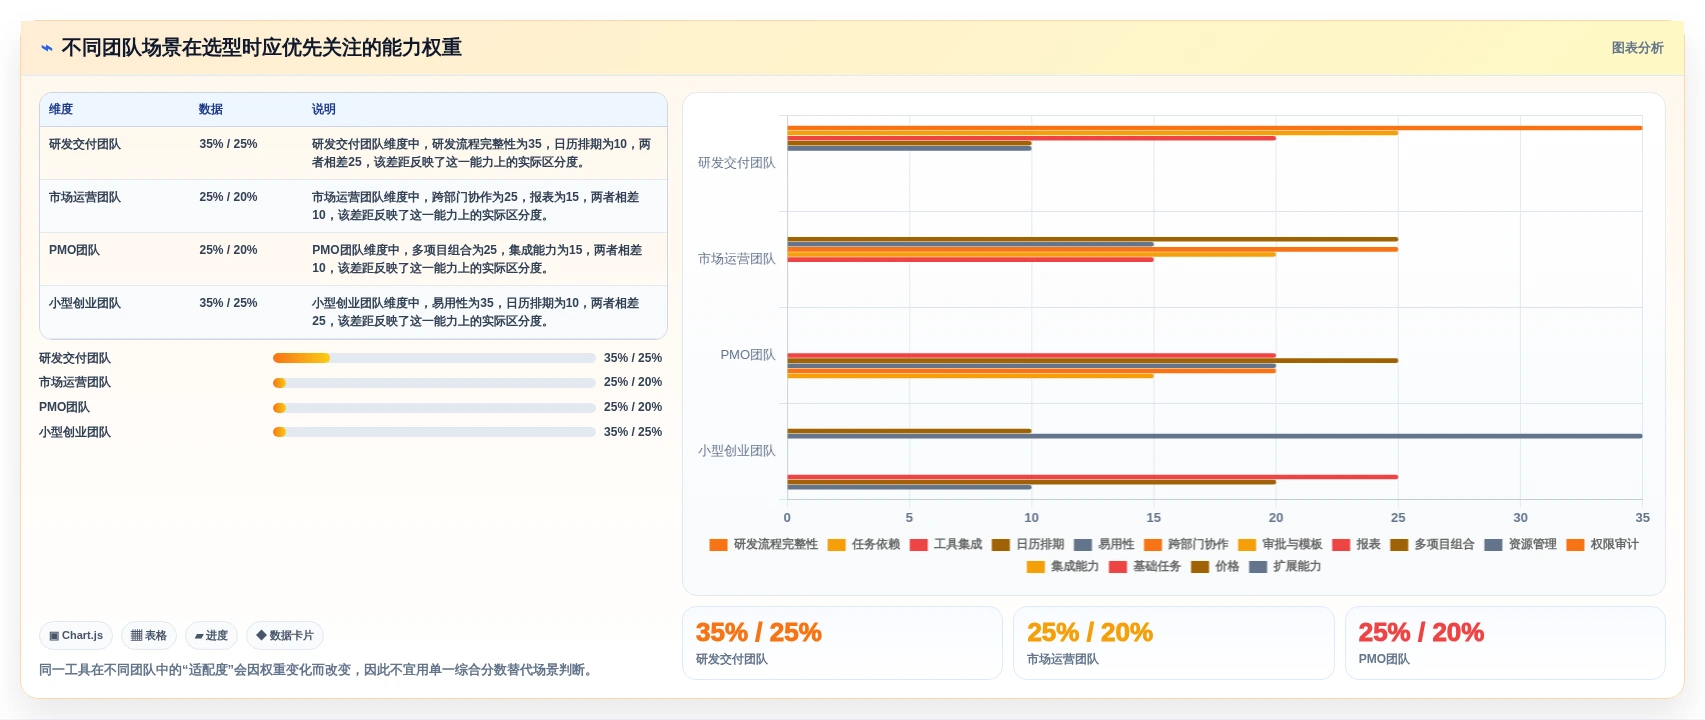Click the 数据卡片 tag chip
Viewport: 1705px width, 720px height.
pos(285,635)
